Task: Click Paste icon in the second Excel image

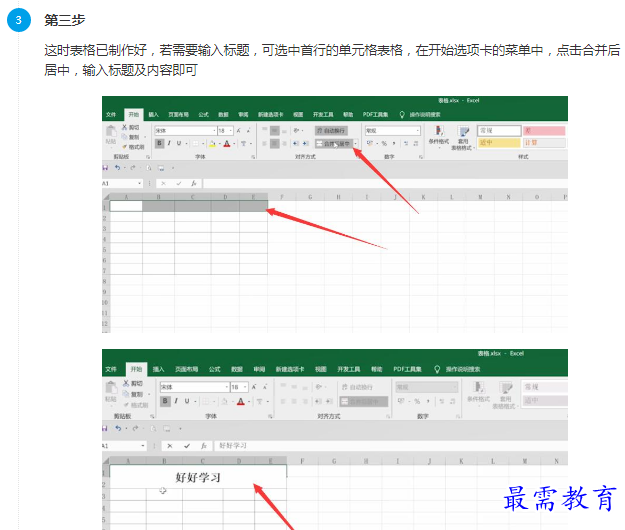Action: pos(111,389)
